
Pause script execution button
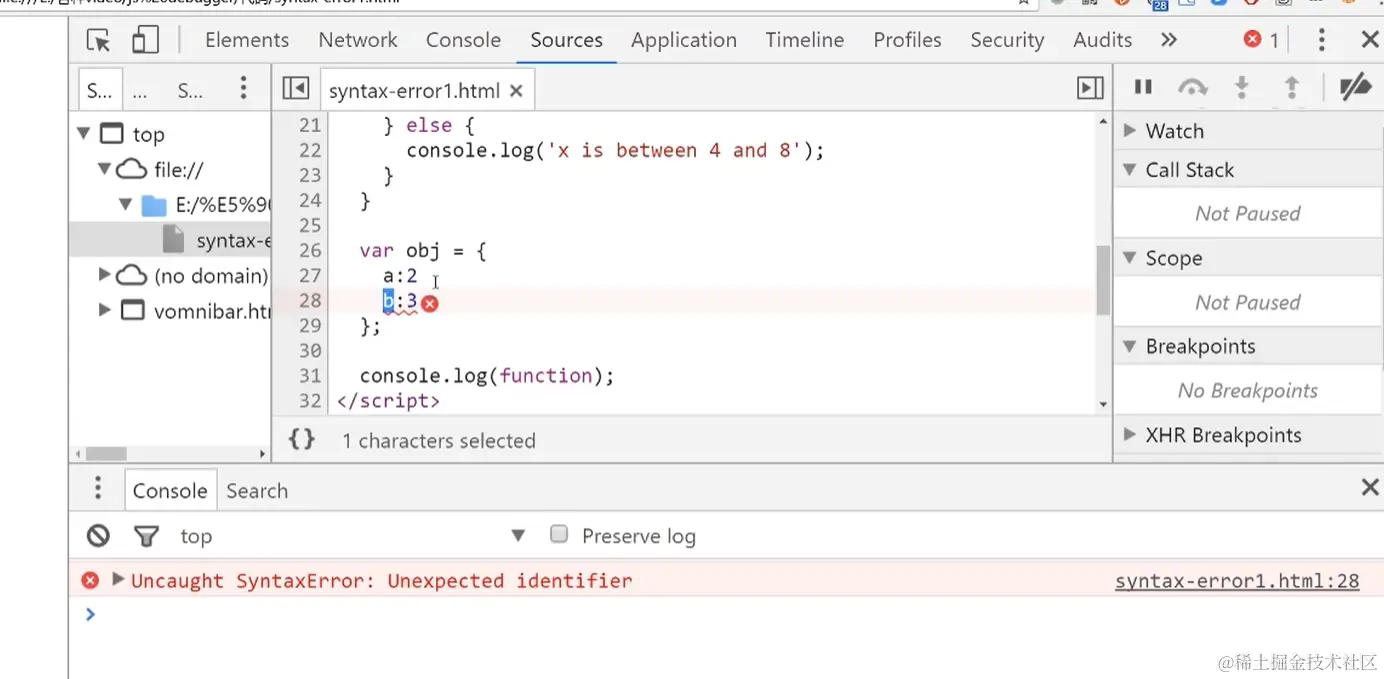(x=1143, y=88)
